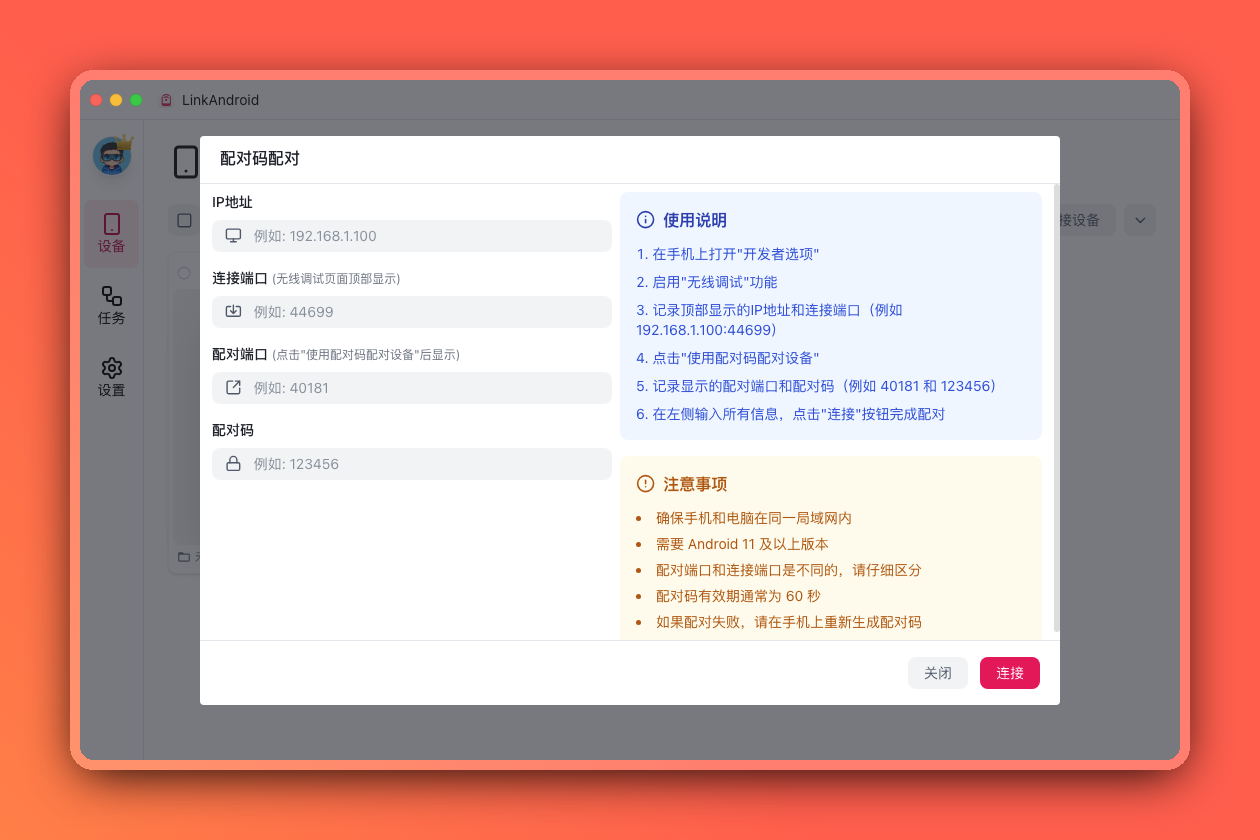Viewport: 1260px width, 840px height.
Task: Click the 配对码 input field
Action: [x=412, y=464]
